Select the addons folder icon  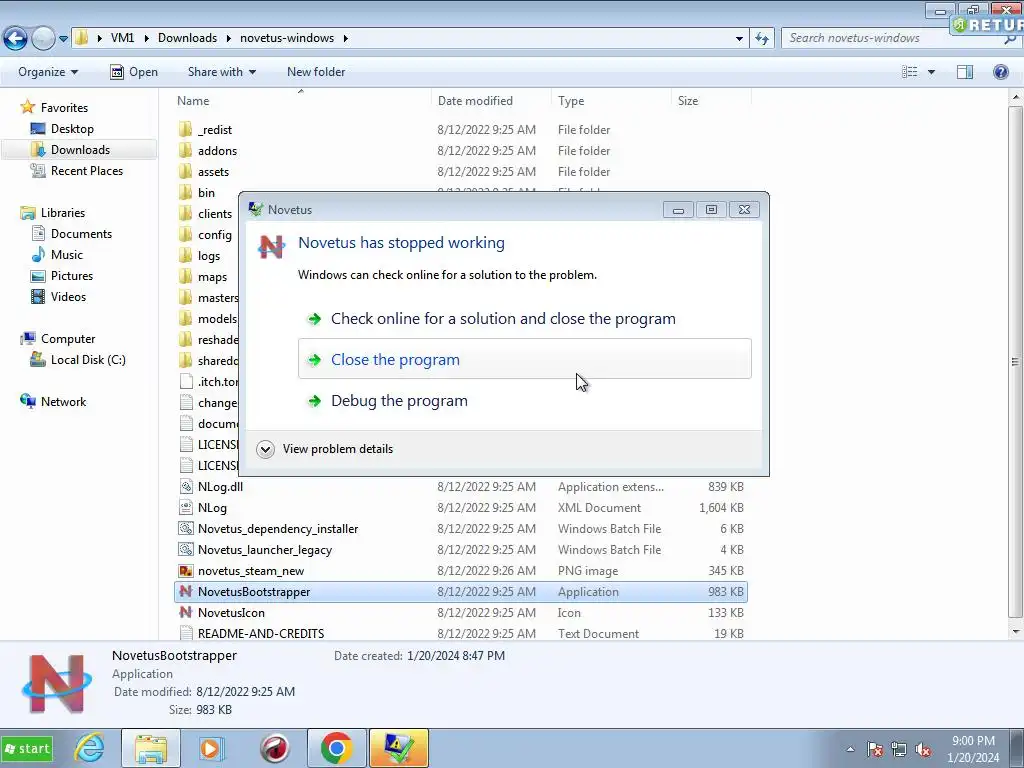tap(185, 150)
